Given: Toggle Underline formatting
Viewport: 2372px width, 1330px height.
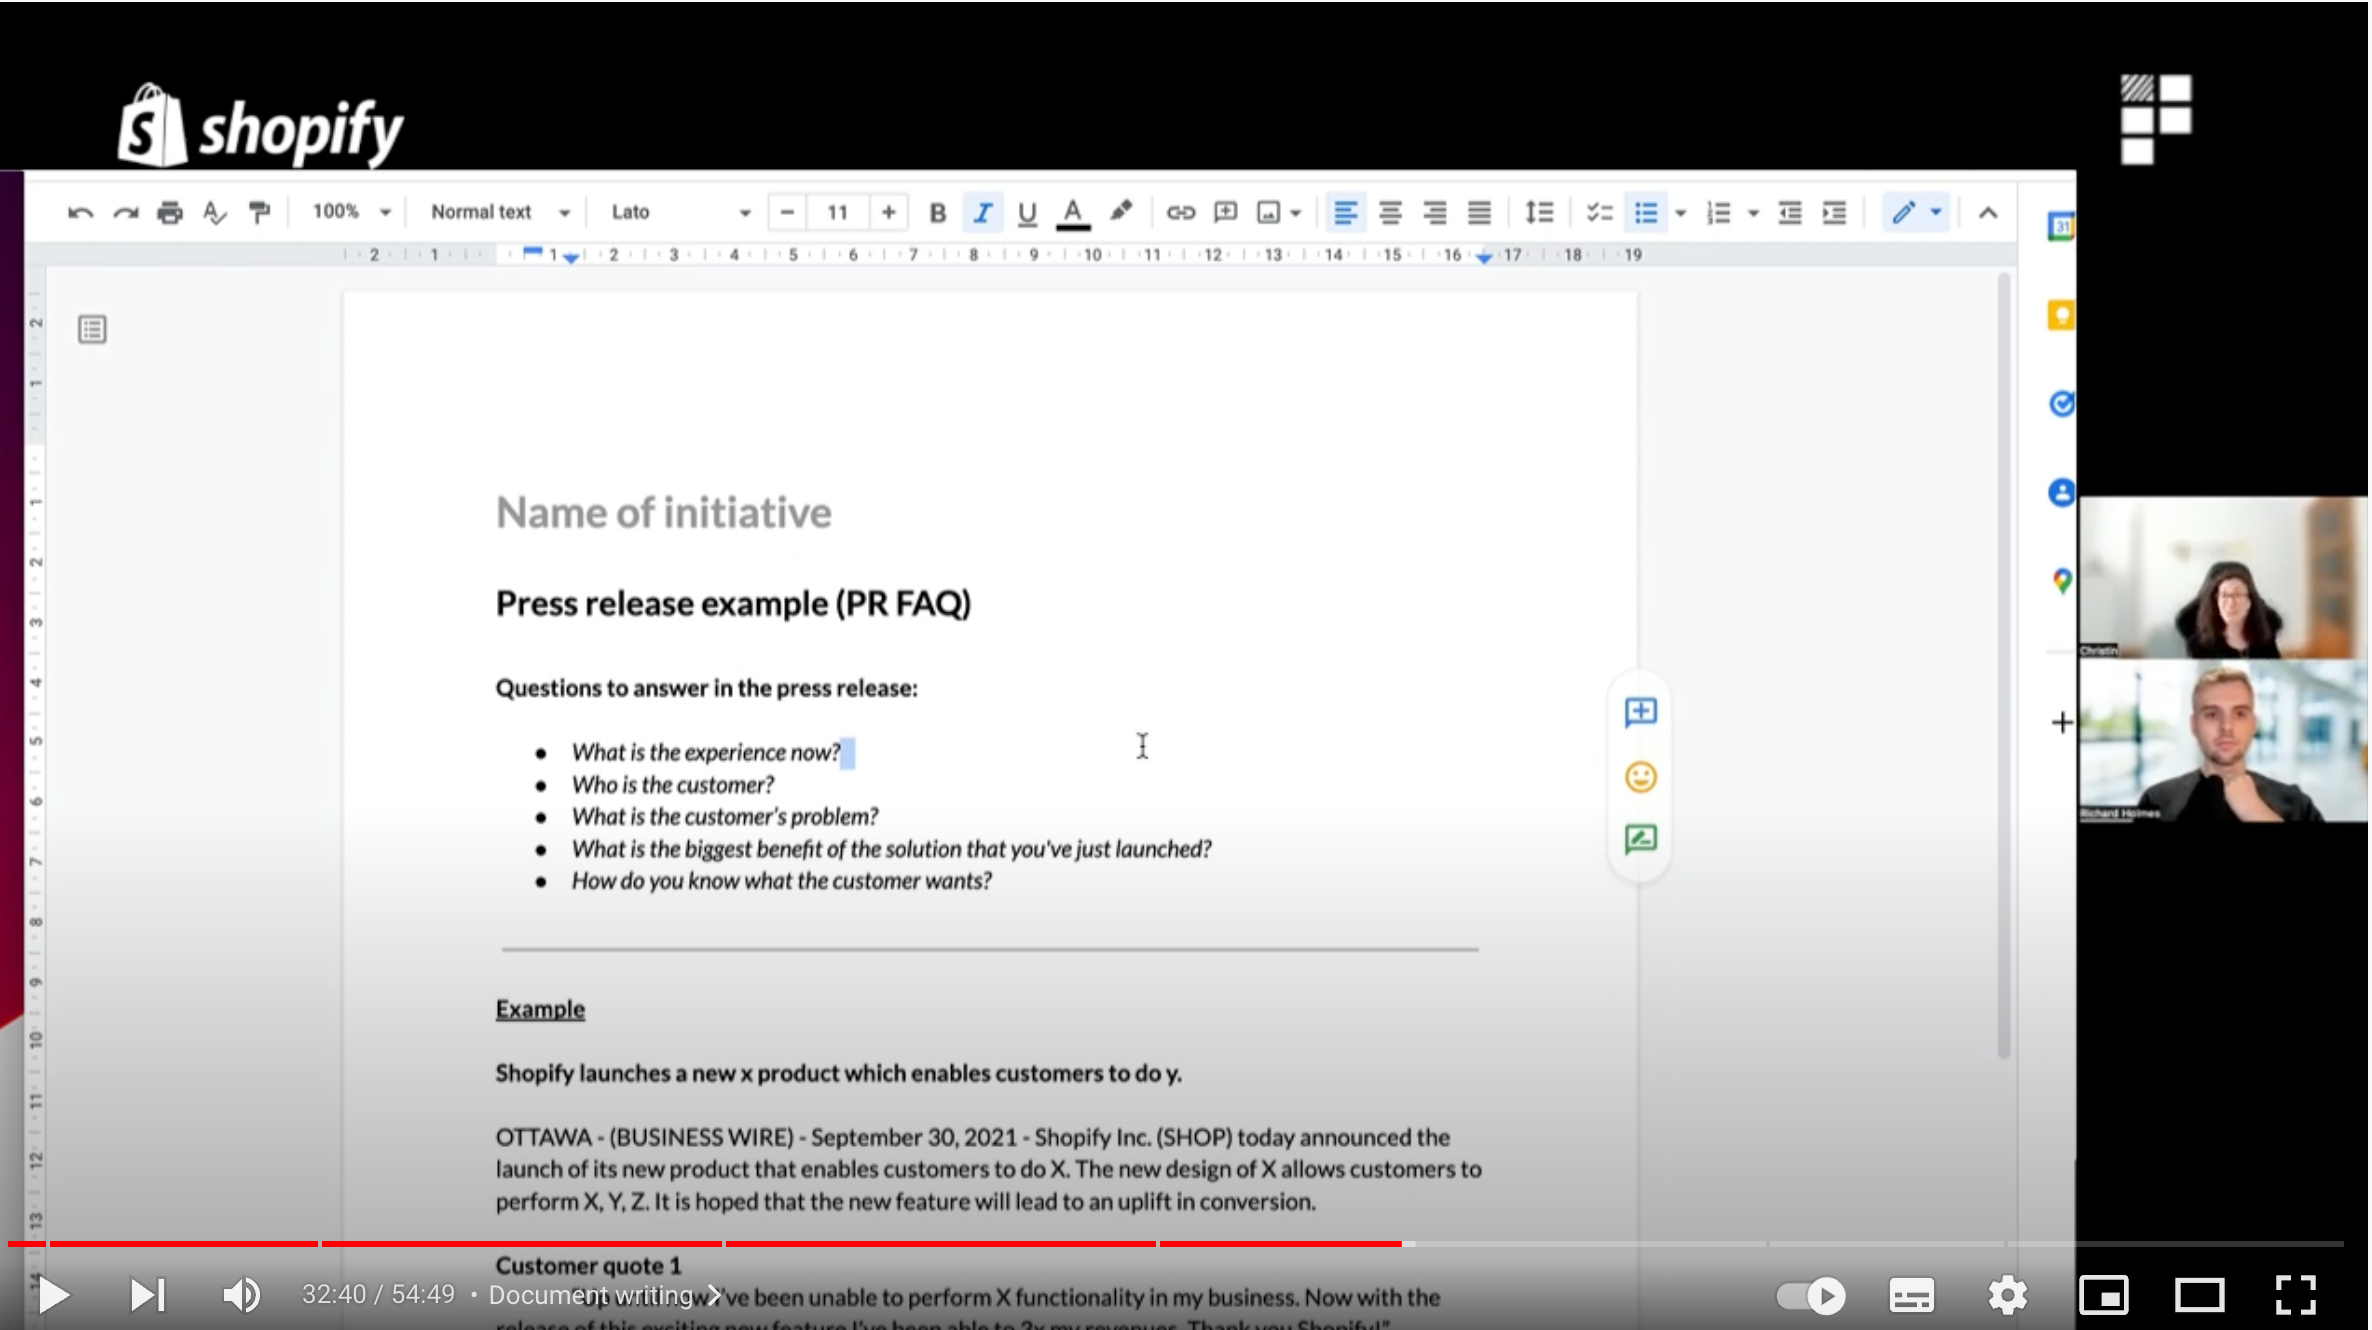Looking at the screenshot, I should tap(1027, 212).
